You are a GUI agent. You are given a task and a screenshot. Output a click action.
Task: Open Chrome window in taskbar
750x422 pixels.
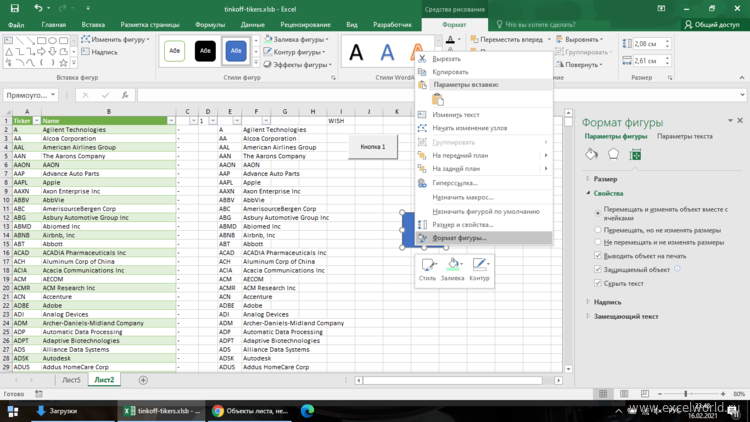point(250,411)
